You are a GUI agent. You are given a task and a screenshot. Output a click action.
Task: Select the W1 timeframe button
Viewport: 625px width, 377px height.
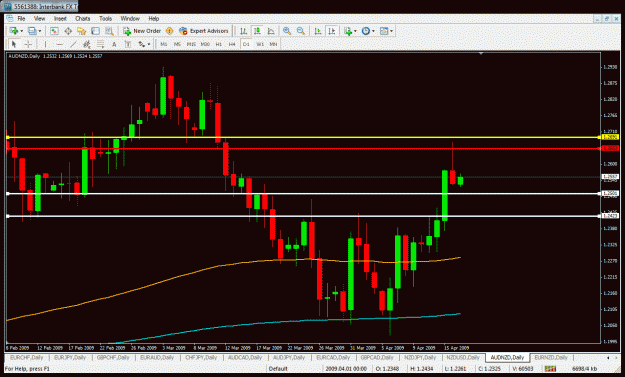[260, 44]
